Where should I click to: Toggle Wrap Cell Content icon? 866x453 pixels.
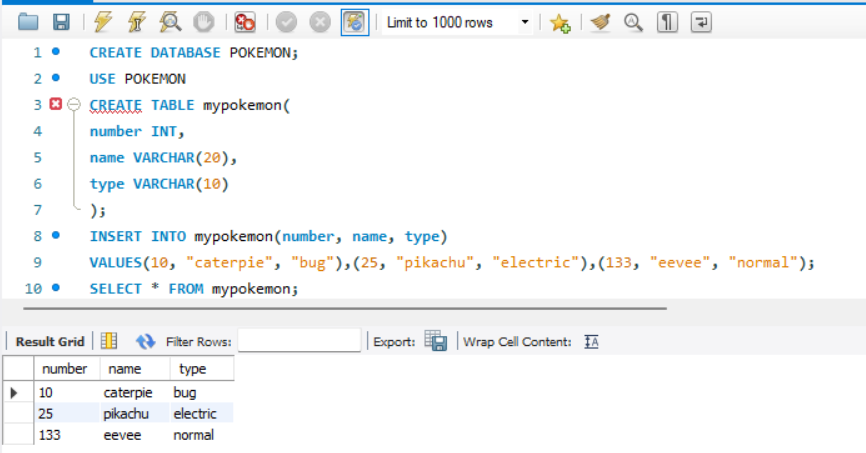[591, 342]
